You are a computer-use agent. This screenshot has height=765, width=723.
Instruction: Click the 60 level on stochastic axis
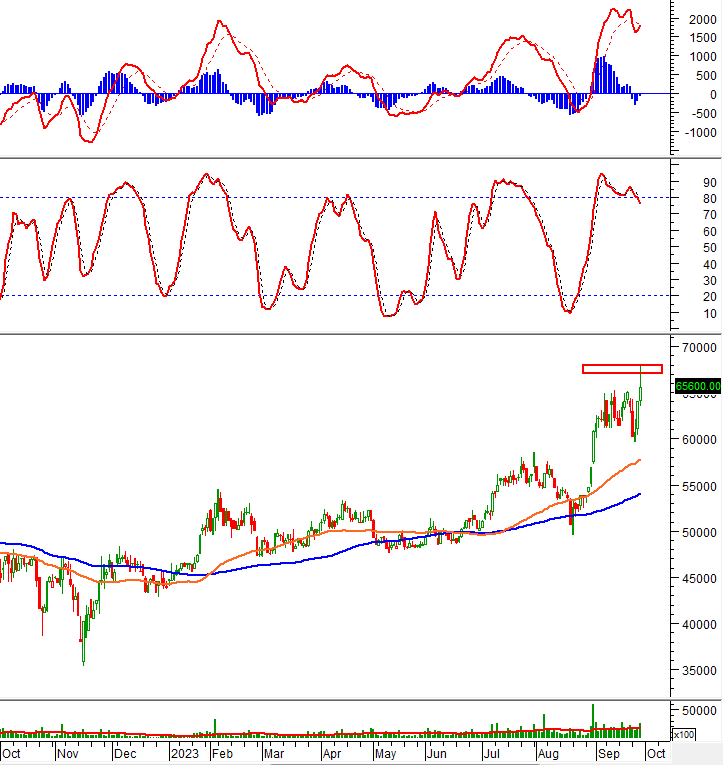709,231
